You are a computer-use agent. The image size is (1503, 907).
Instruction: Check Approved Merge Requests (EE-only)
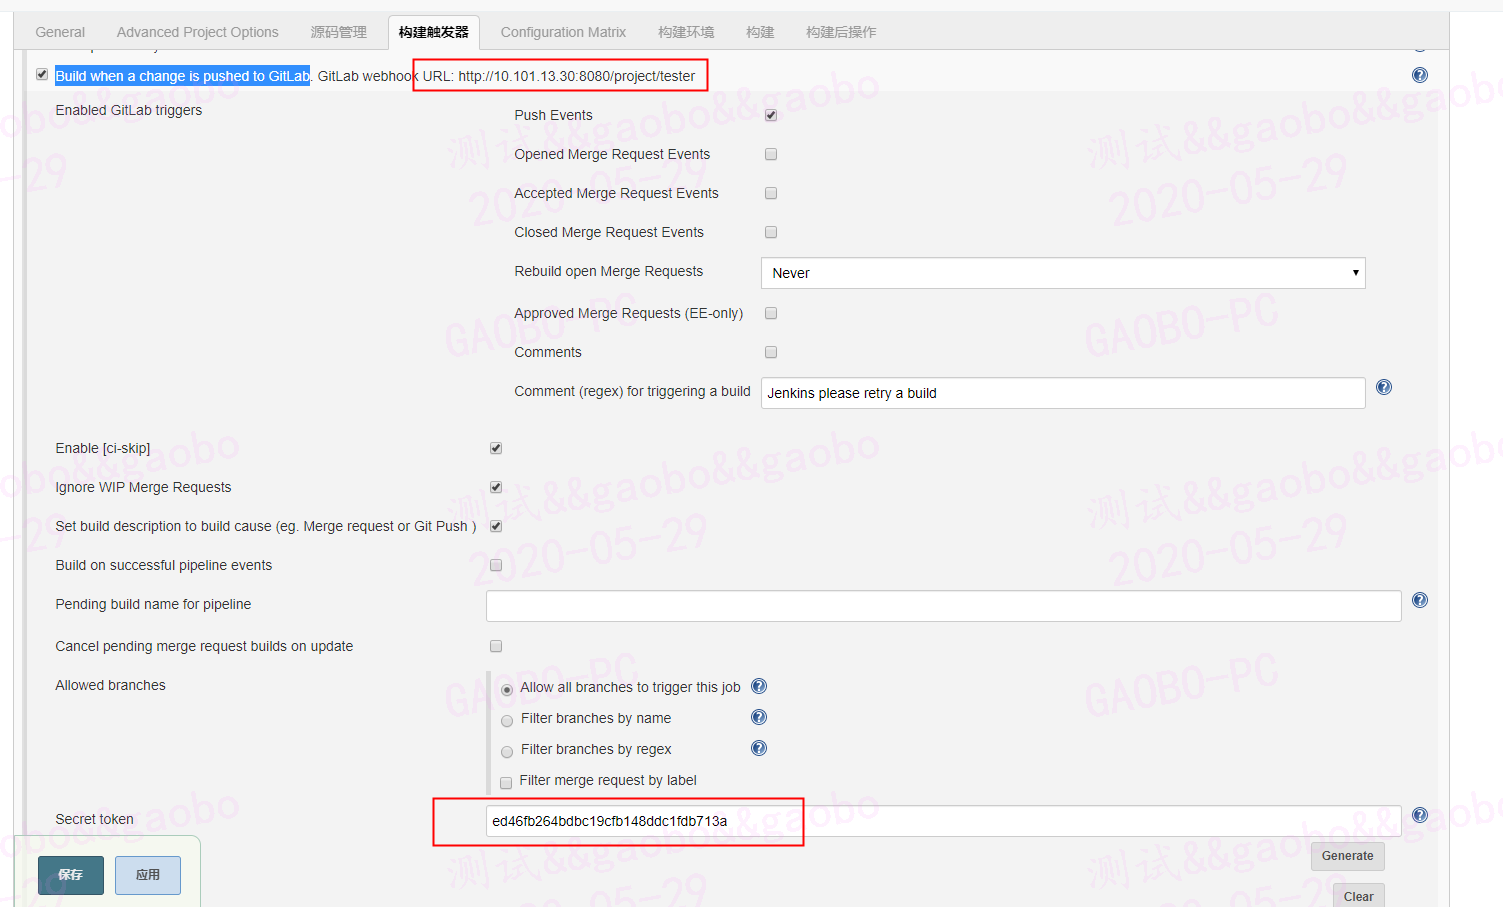(x=771, y=313)
